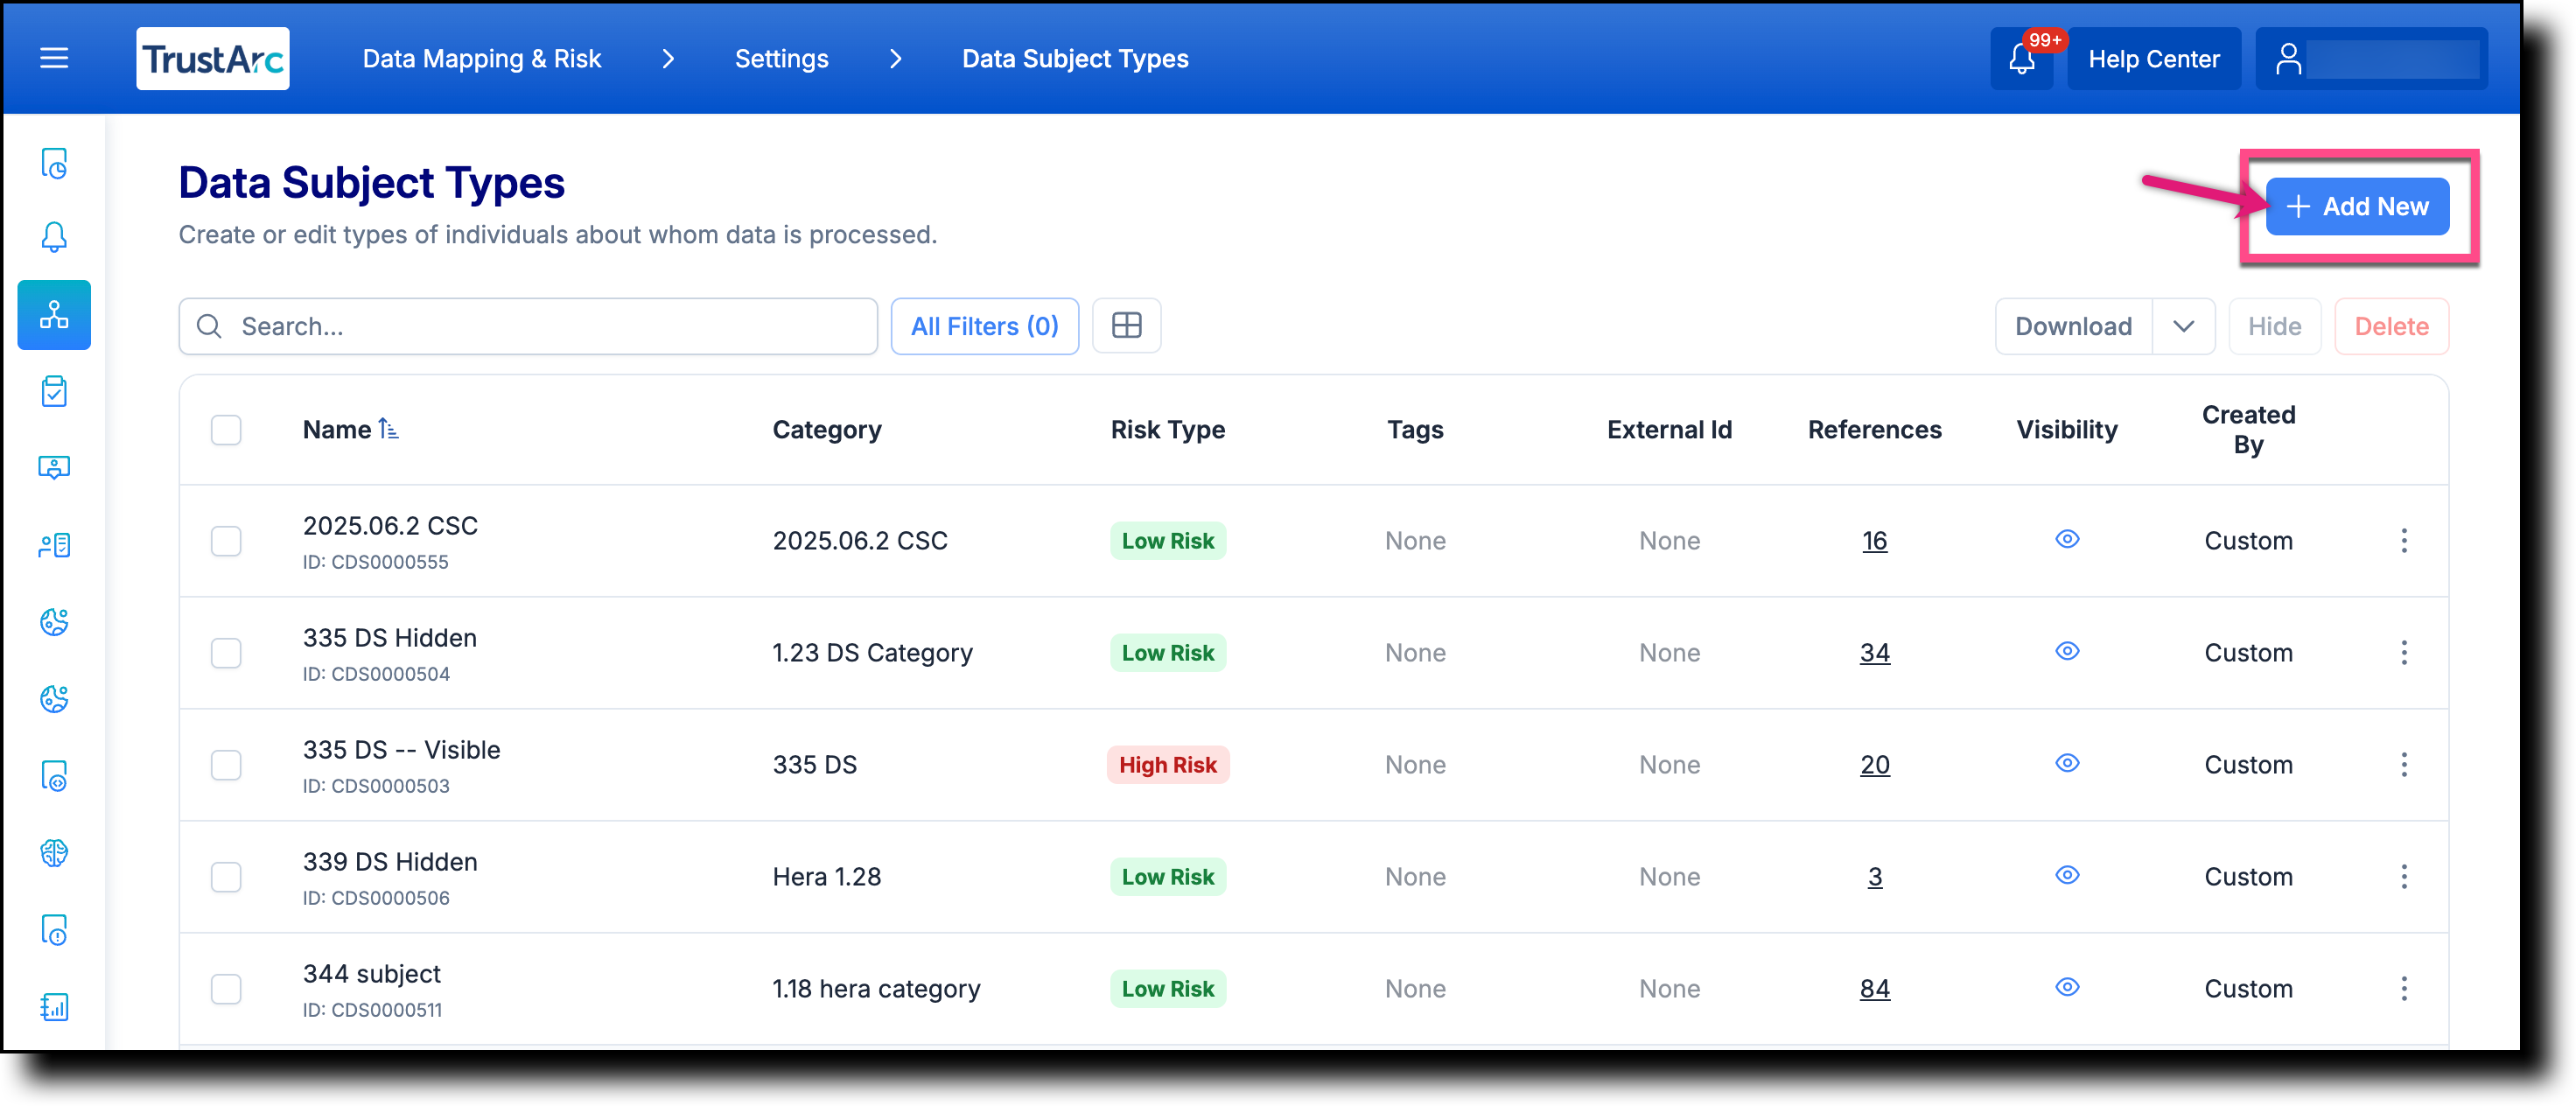Screen dimensions: 2576x1106
Task: Toggle visibility eye for 335 DS -- Visible
Action: 2067,763
